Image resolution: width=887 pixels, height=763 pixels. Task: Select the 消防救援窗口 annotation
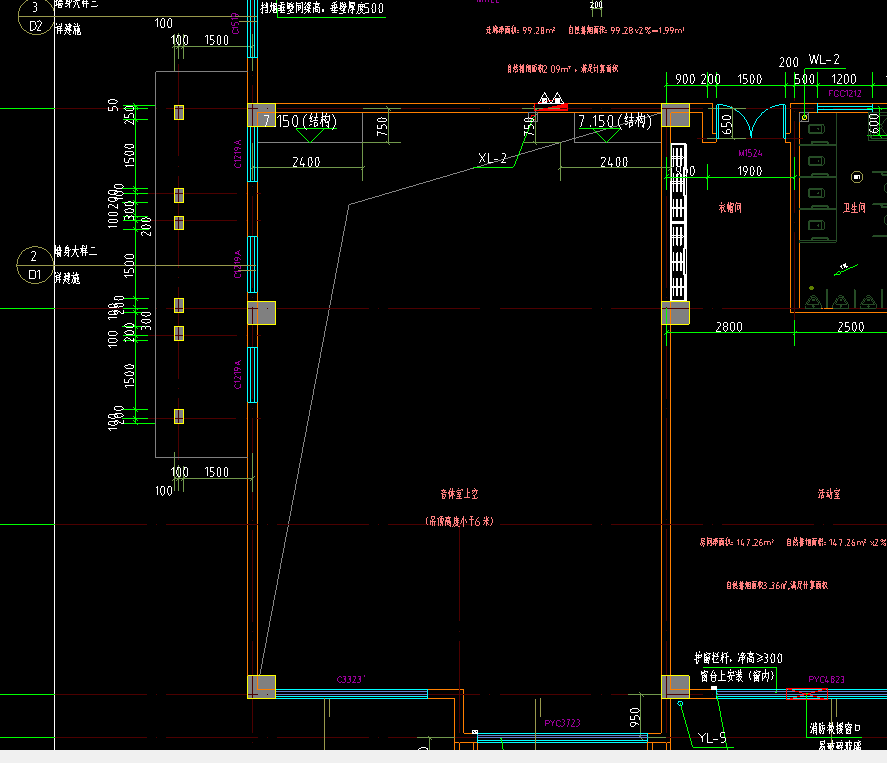coord(834,728)
